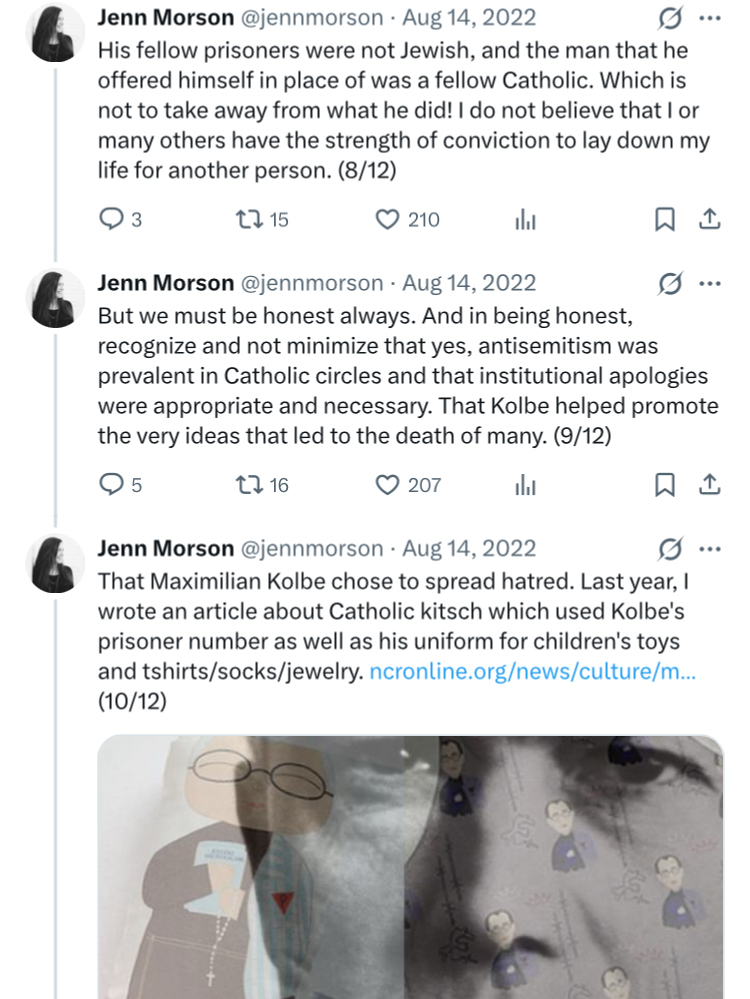
Task: Bookmark the 9/12 tweet
Action: pos(664,485)
